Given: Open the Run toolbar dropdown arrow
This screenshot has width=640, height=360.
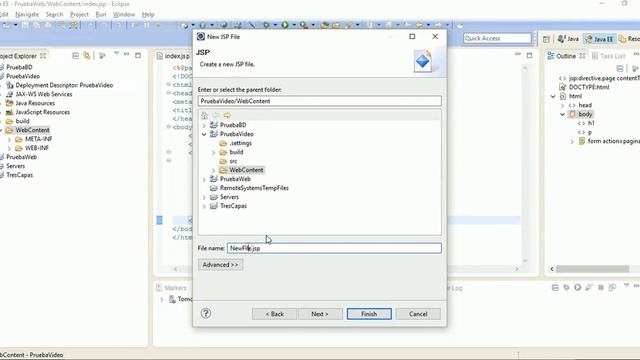Looking at the screenshot, I should [293, 25].
